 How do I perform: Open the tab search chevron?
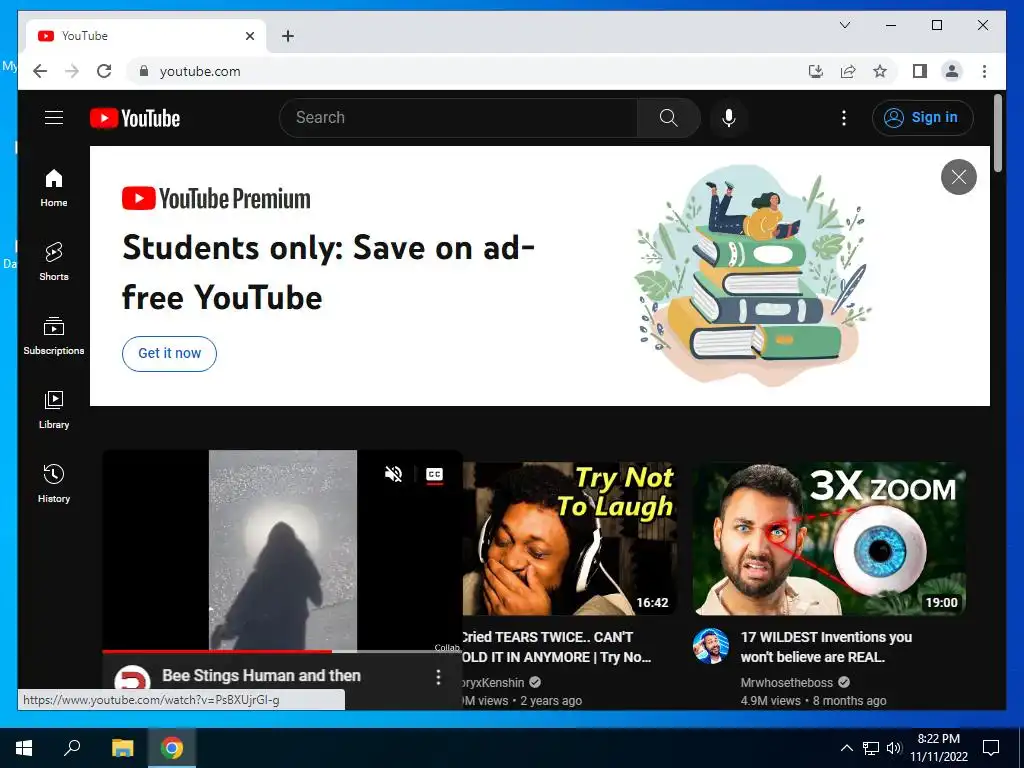tap(844, 25)
